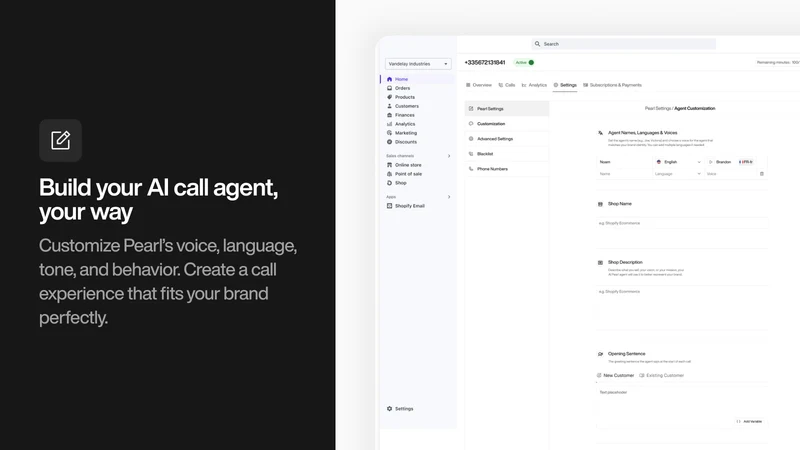Click the magnifier icon in Search
Screen dimensions: 800x450
[537, 44]
